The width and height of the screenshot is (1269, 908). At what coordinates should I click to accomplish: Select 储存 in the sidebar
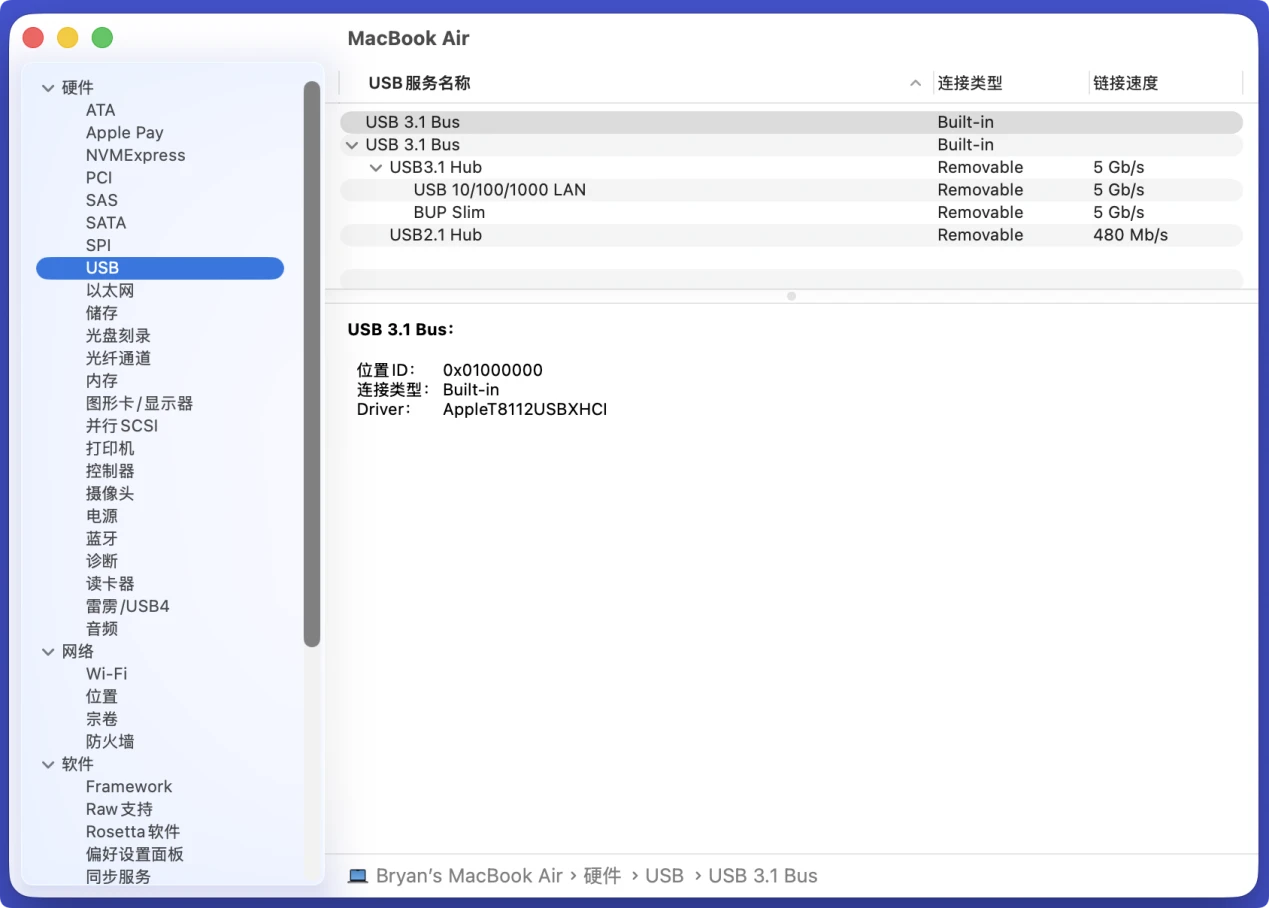pyautogui.click(x=102, y=313)
